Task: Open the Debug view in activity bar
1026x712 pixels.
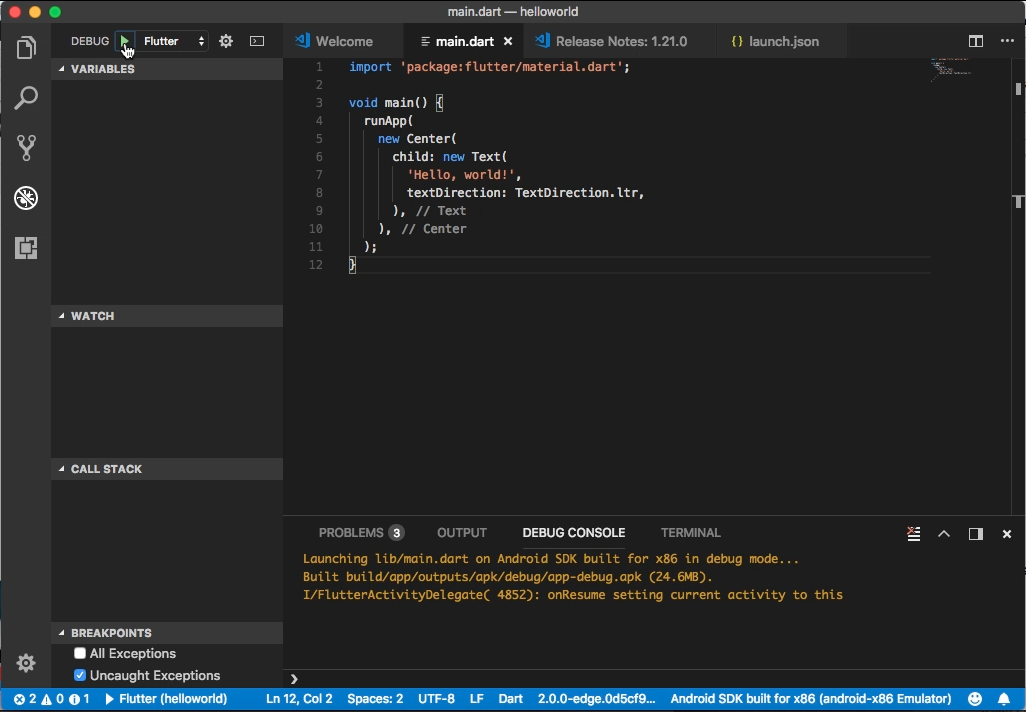Action: point(26,198)
